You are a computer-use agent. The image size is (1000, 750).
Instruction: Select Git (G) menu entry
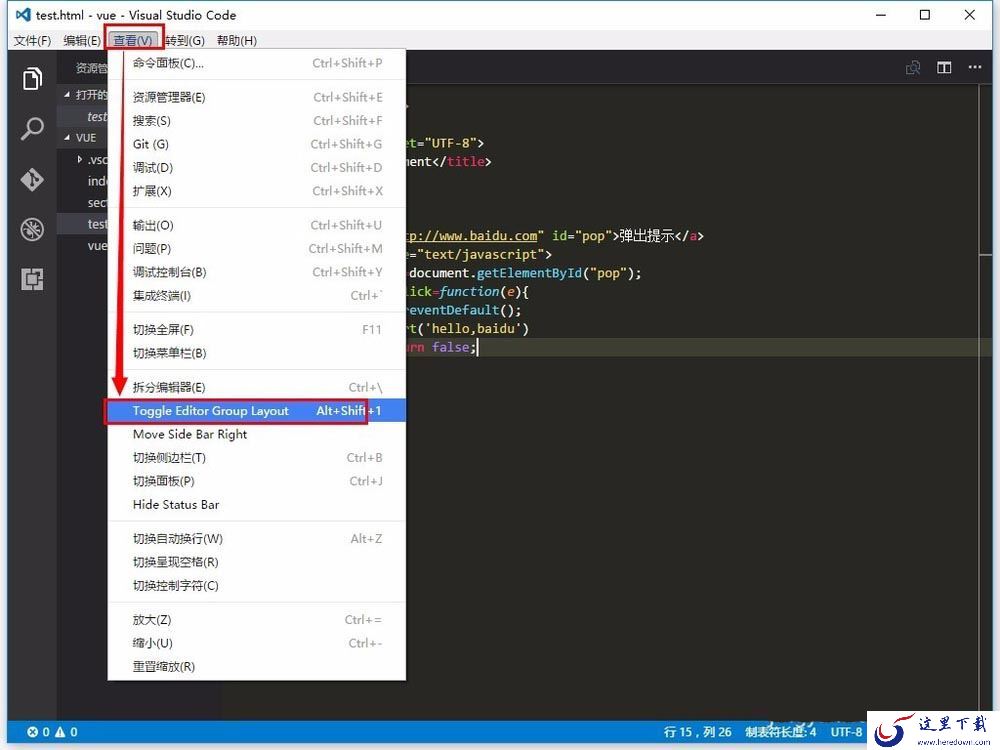click(257, 144)
